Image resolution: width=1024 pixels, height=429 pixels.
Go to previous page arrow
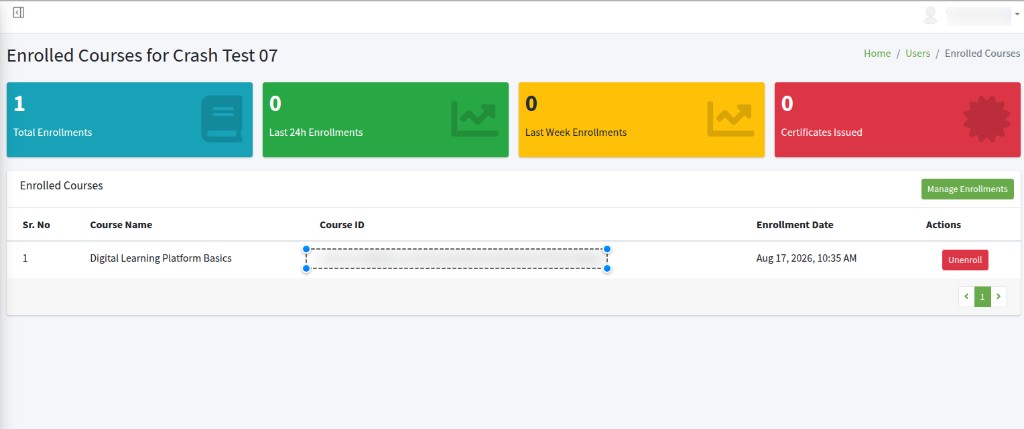click(x=966, y=296)
